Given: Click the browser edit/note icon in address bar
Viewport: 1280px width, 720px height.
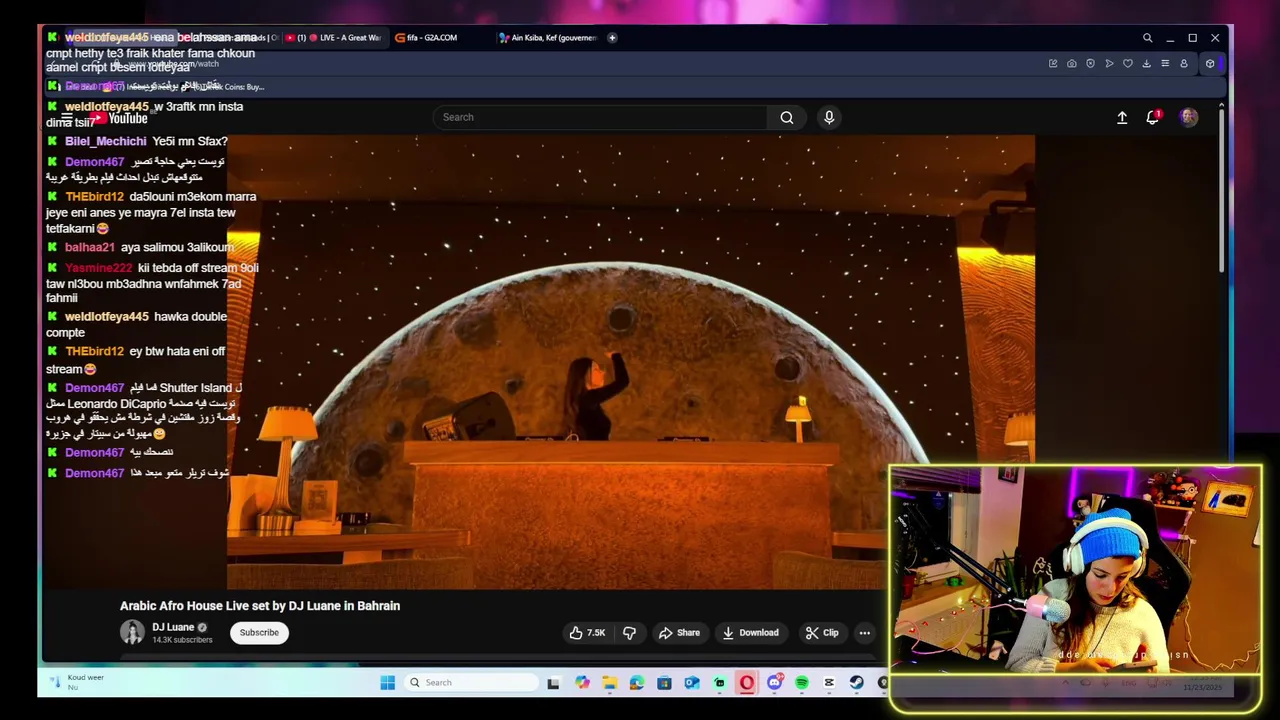Looking at the screenshot, I should (1053, 64).
